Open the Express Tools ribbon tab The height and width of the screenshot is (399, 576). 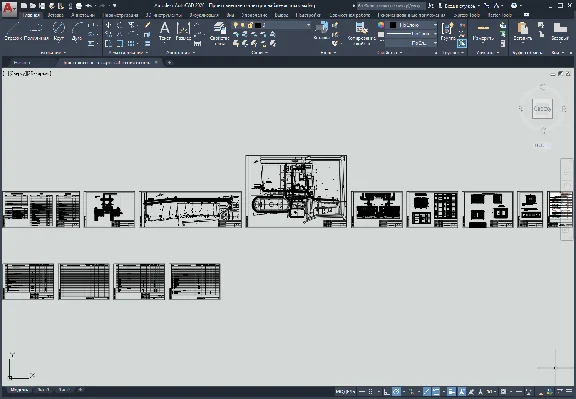[467, 15]
